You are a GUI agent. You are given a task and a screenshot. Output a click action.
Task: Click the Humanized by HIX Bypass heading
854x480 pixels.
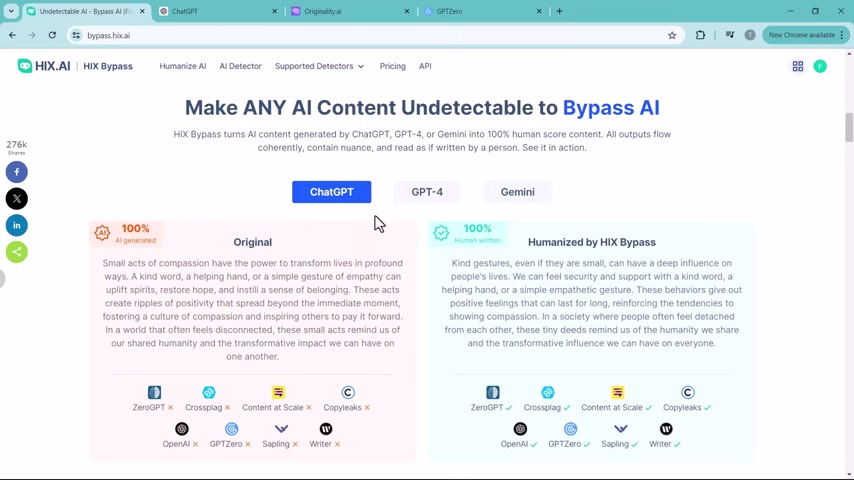click(x=592, y=242)
